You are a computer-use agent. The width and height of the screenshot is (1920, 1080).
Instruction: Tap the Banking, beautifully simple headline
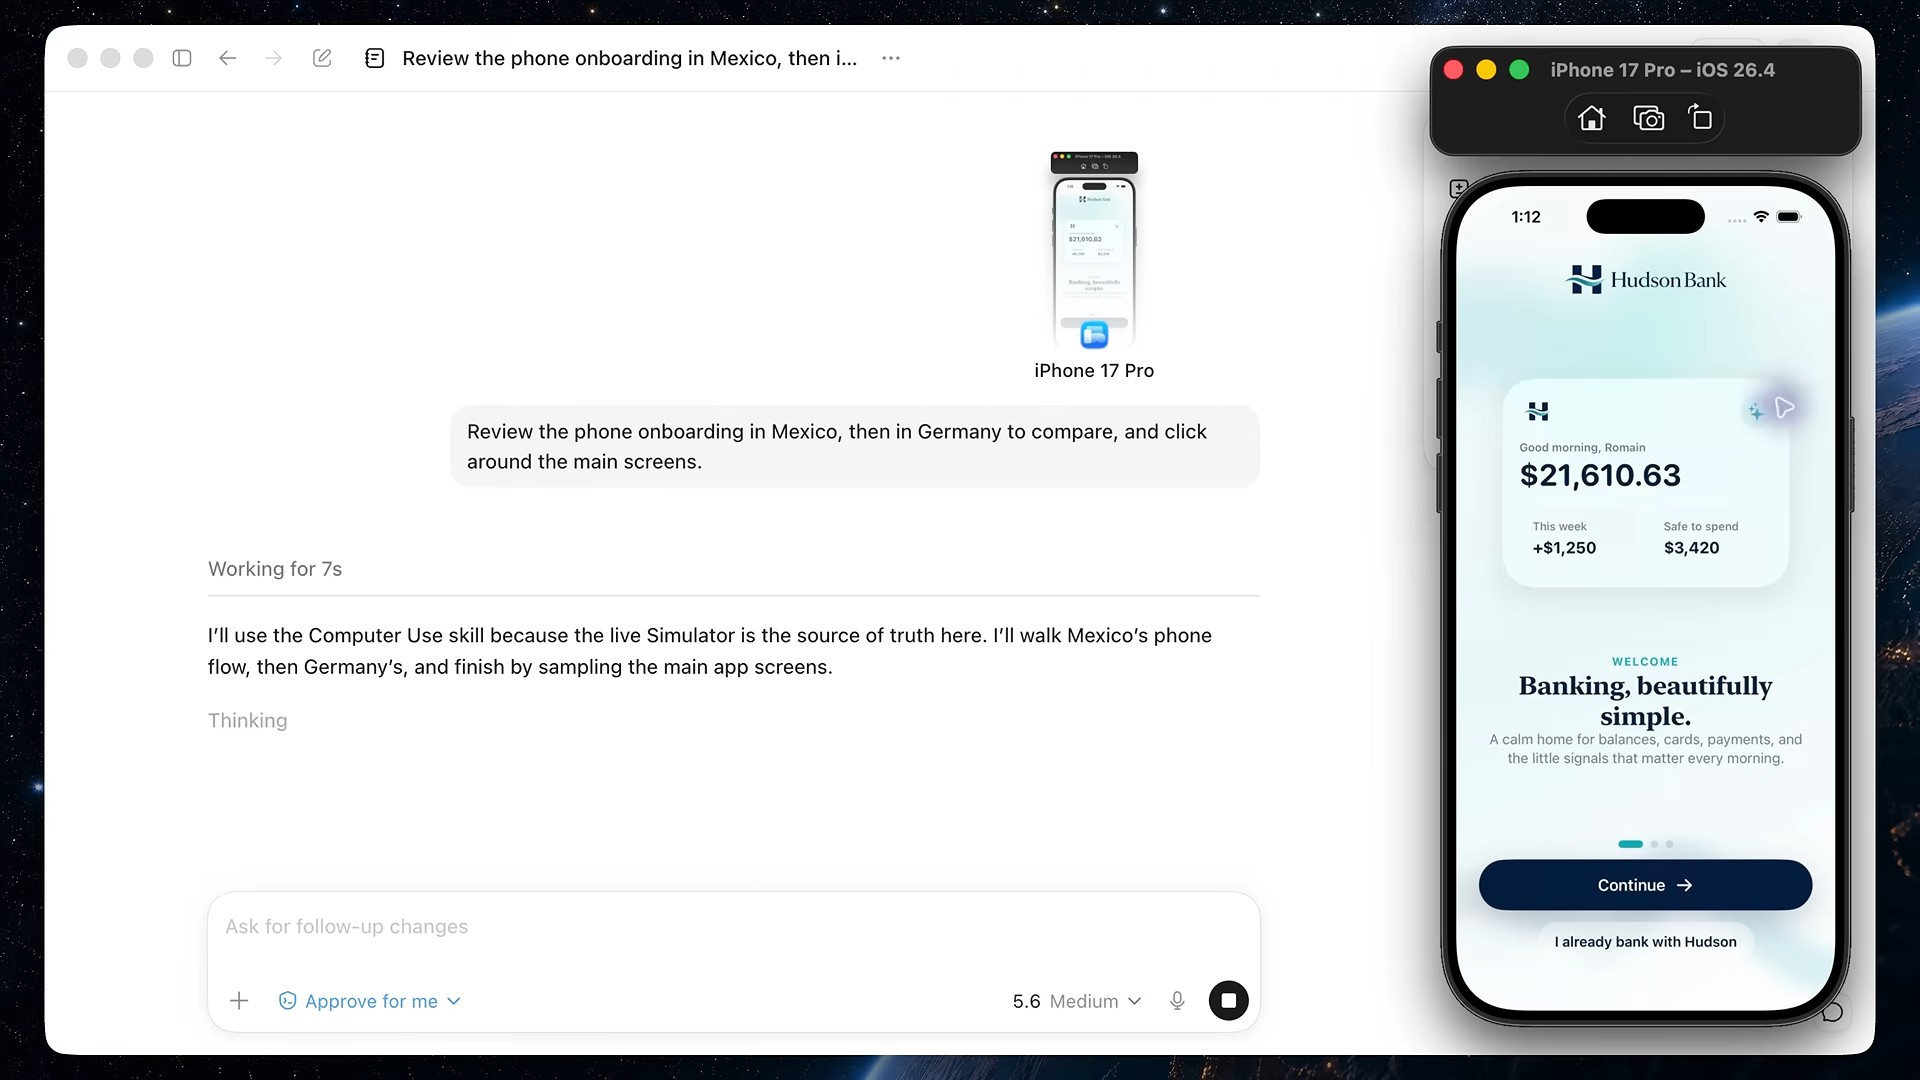(x=1645, y=701)
